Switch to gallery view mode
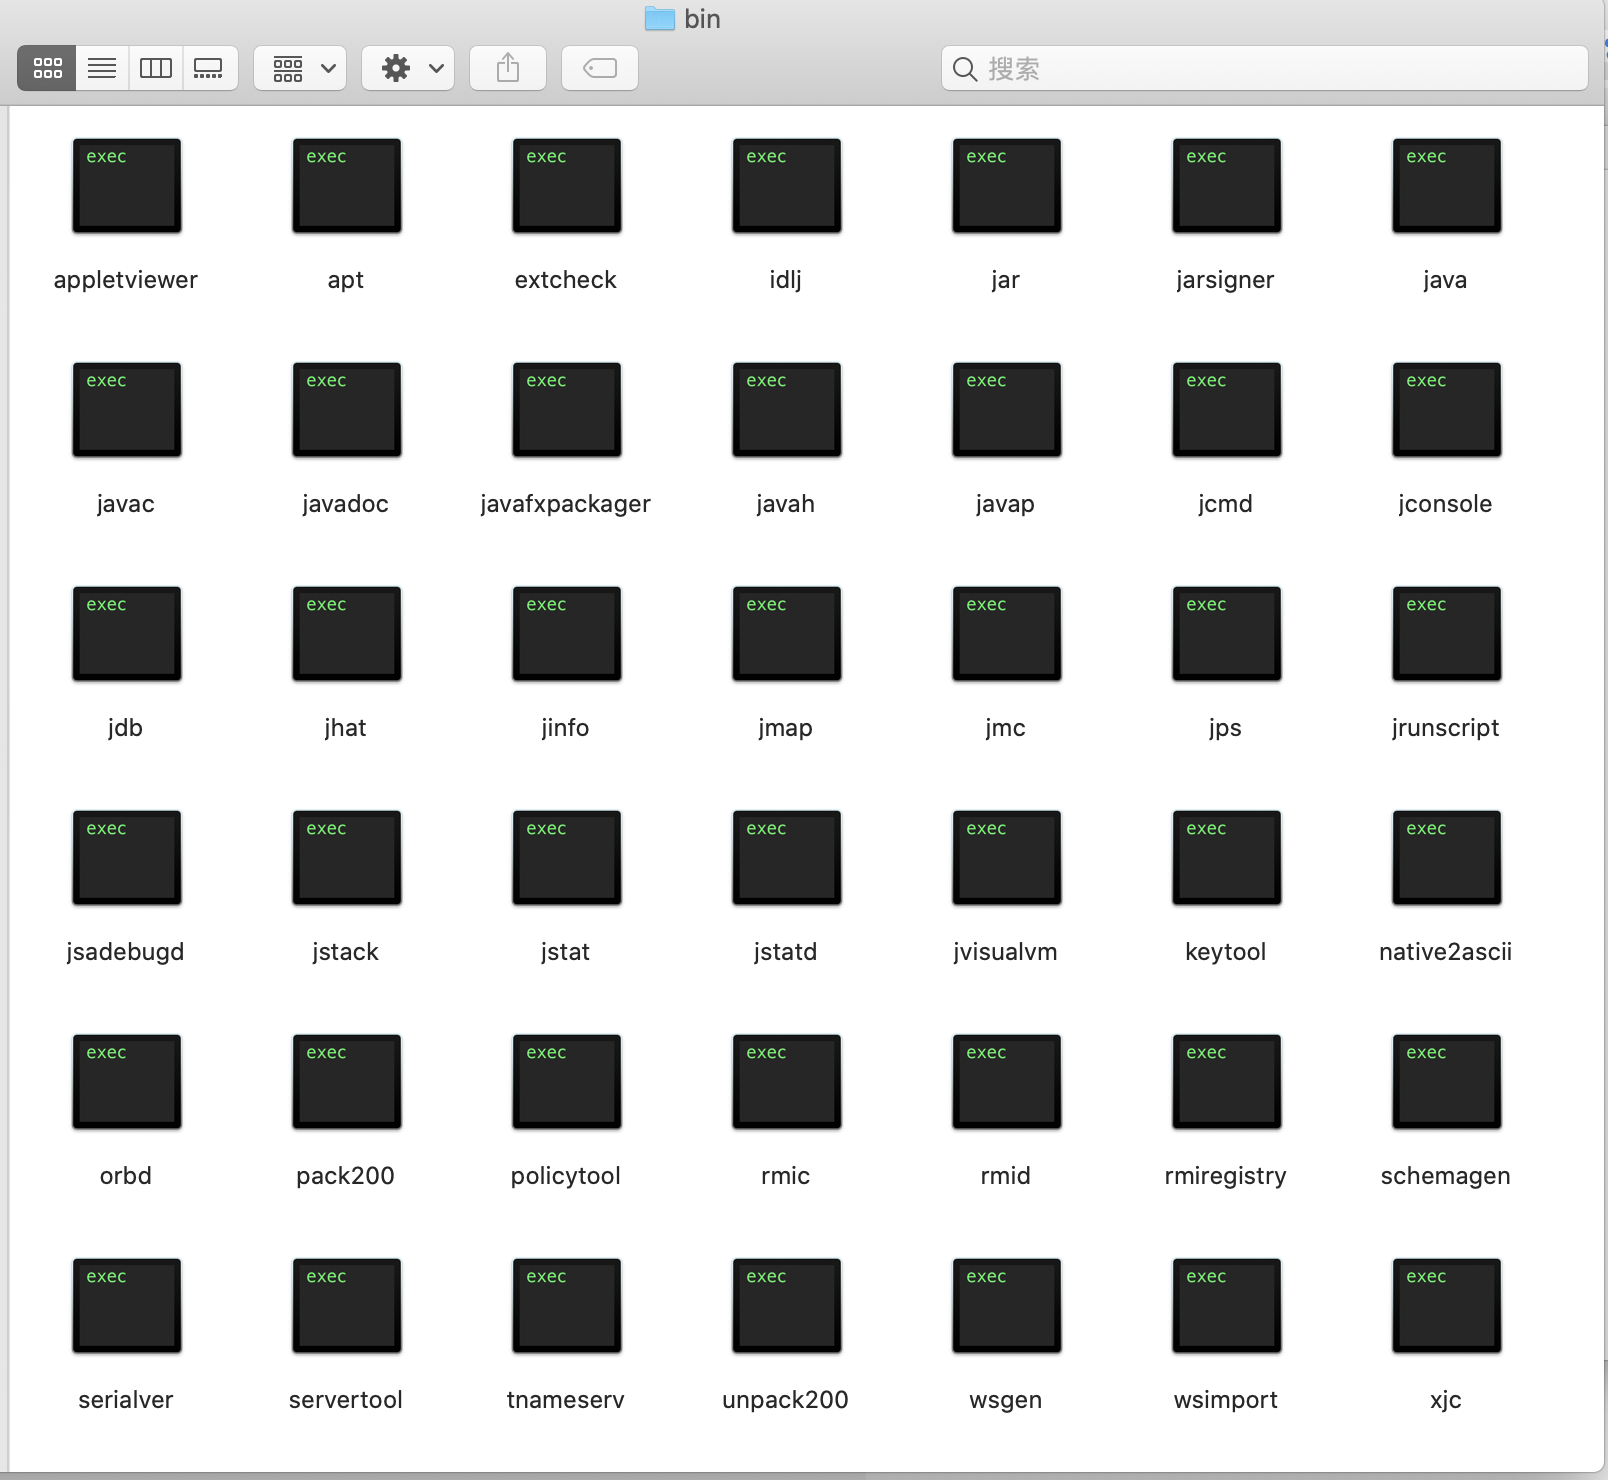The width and height of the screenshot is (1608, 1480). (209, 68)
